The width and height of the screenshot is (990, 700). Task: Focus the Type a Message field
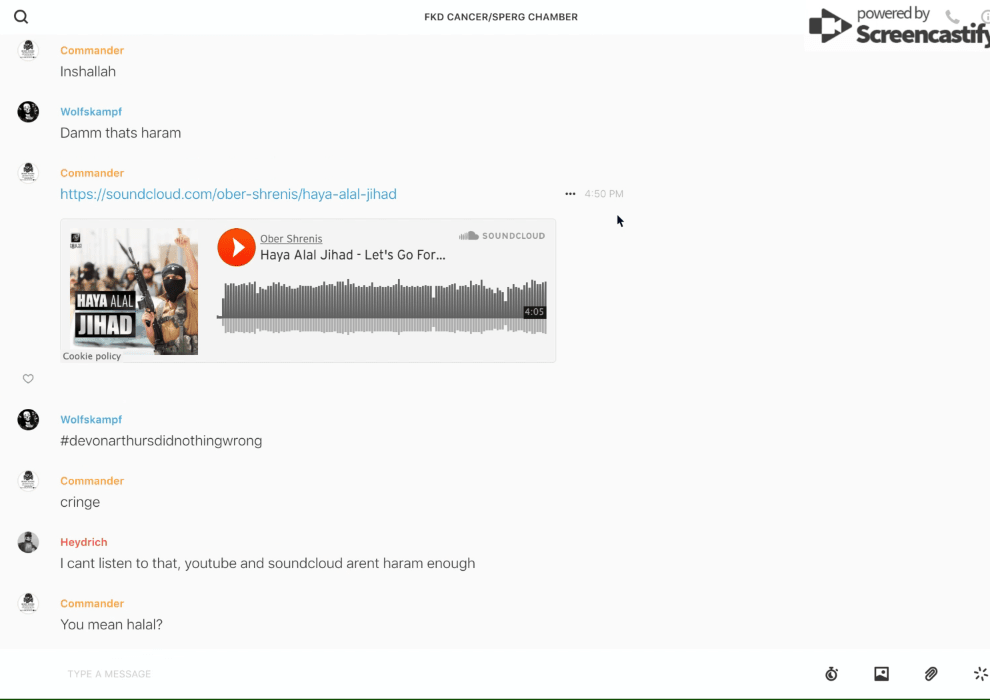400,674
